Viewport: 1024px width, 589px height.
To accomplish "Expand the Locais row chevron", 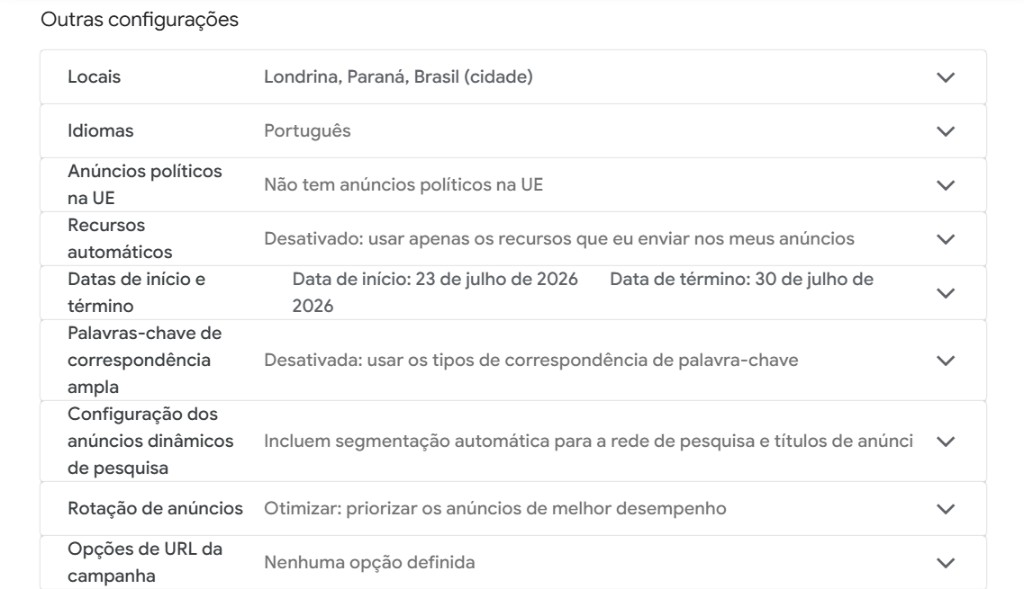I will (946, 77).
